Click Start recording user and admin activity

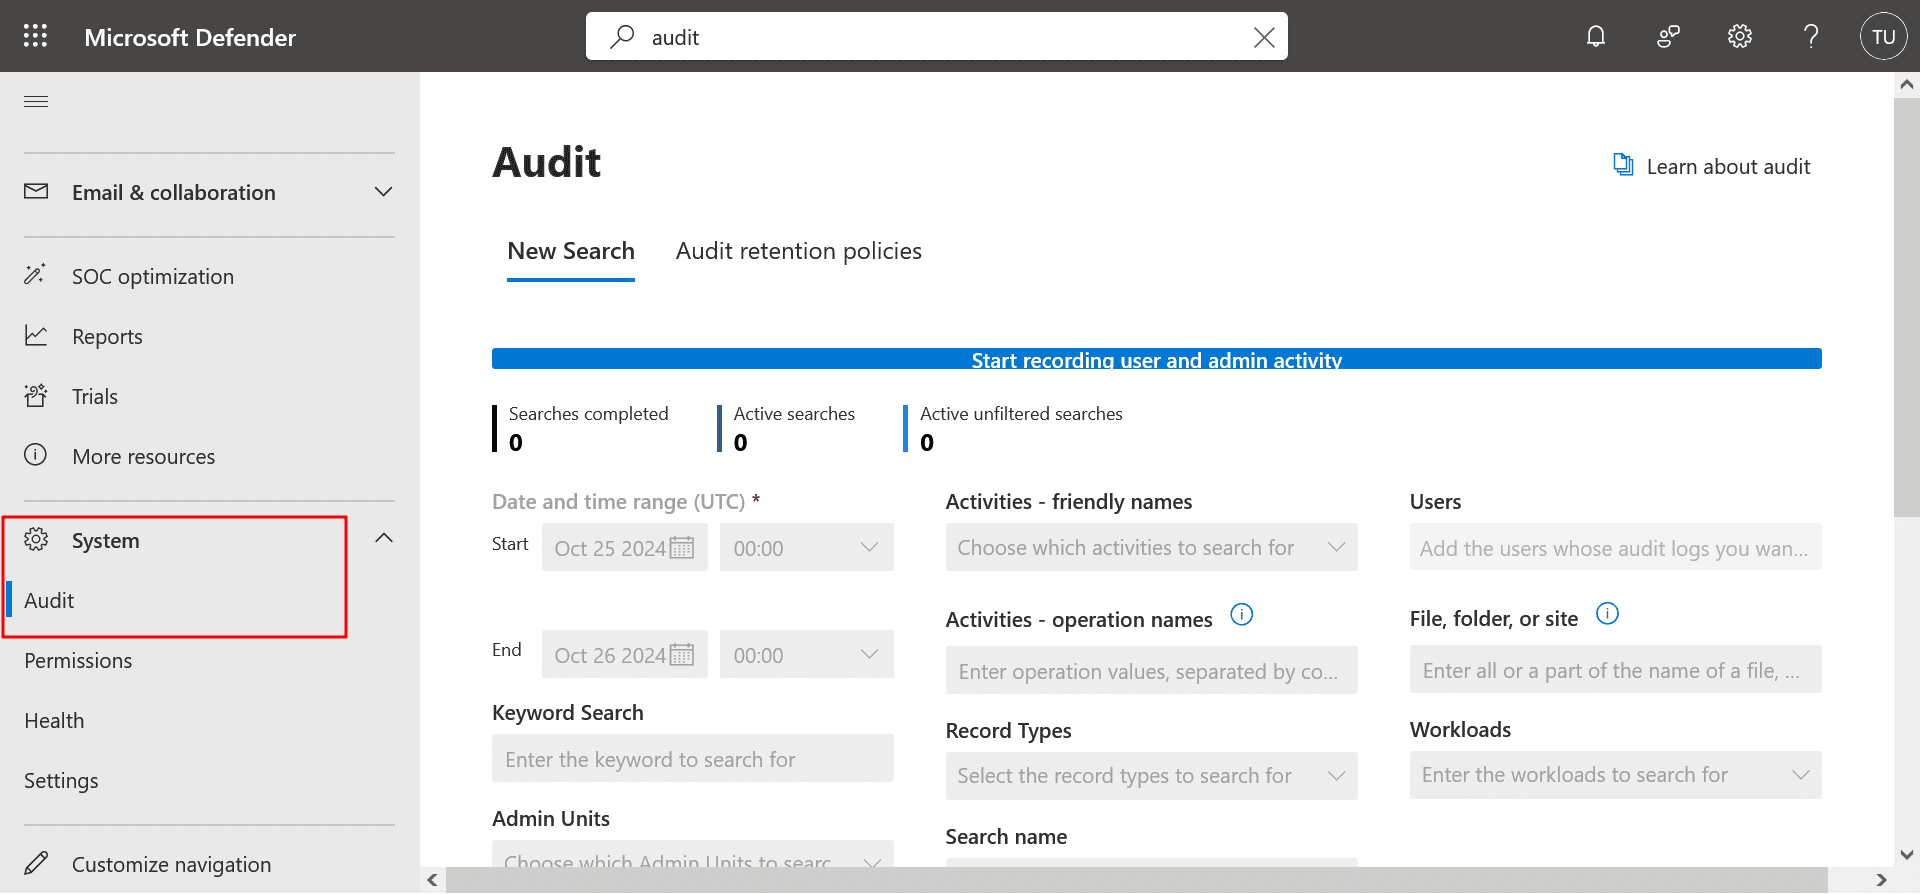pyautogui.click(x=1157, y=359)
